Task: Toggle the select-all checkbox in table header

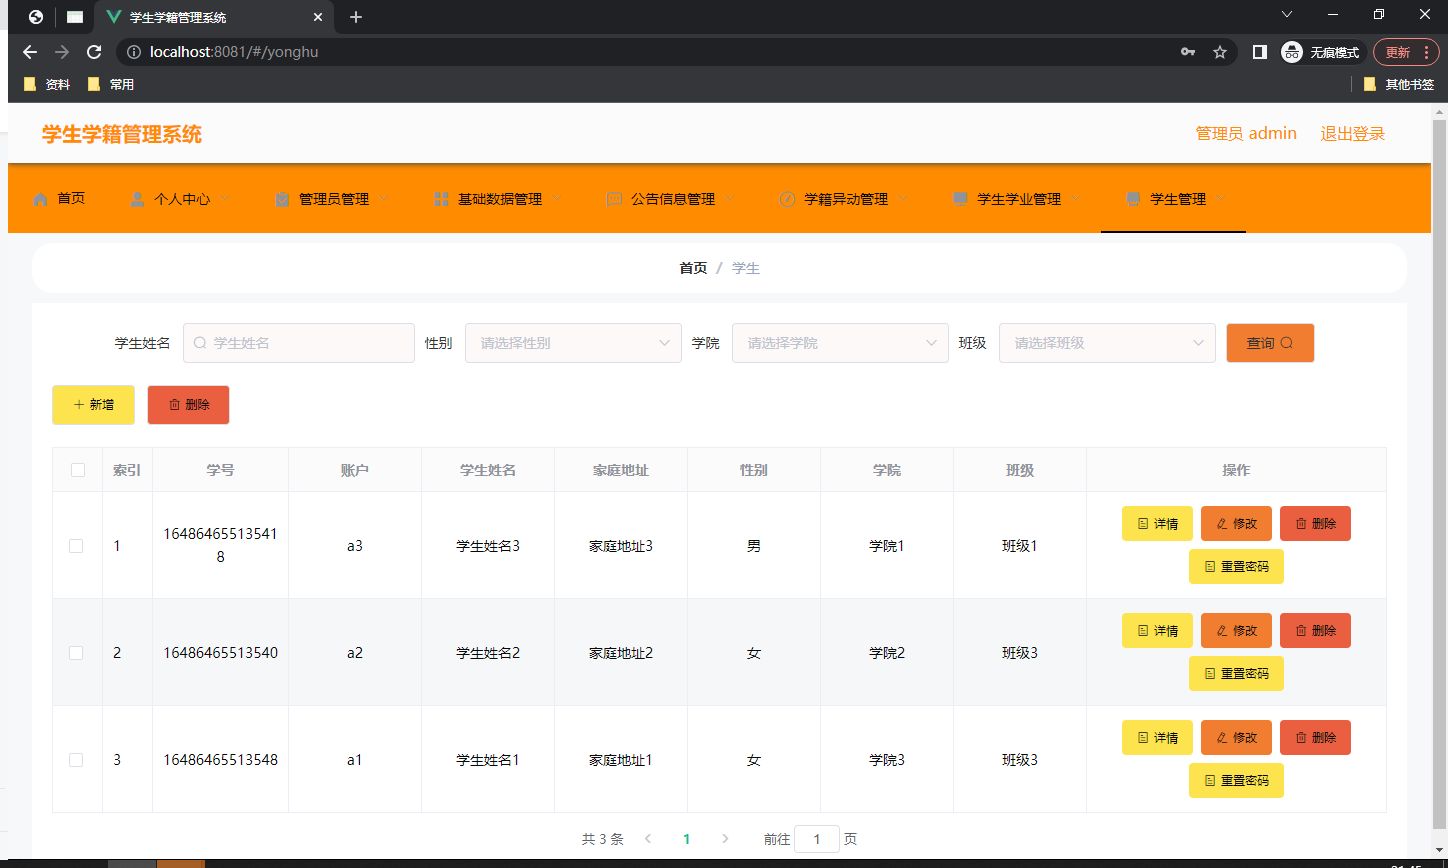Action: [x=78, y=470]
